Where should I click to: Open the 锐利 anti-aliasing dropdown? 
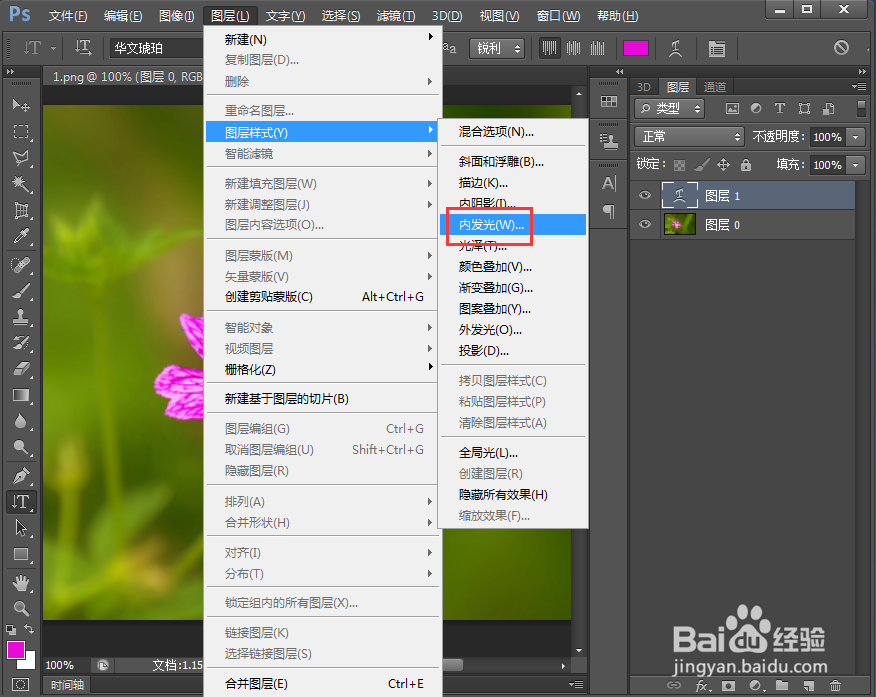[497, 47]
